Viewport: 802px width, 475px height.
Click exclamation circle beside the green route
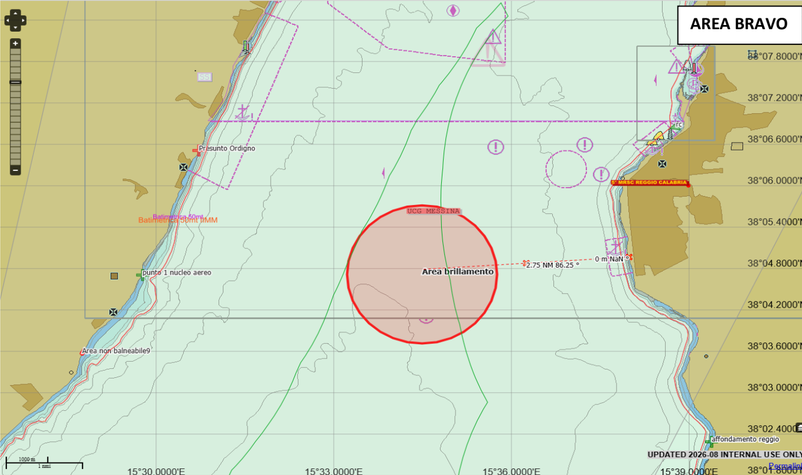495,147
